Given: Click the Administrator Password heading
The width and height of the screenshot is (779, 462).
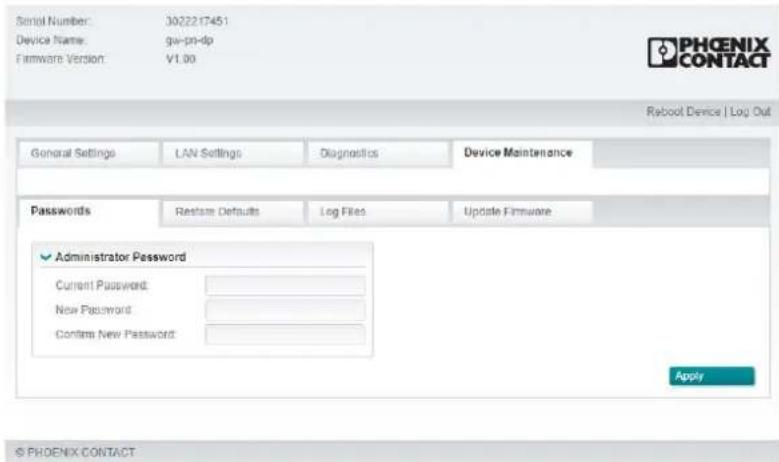Looking at the screenshot, I should 120,257.
